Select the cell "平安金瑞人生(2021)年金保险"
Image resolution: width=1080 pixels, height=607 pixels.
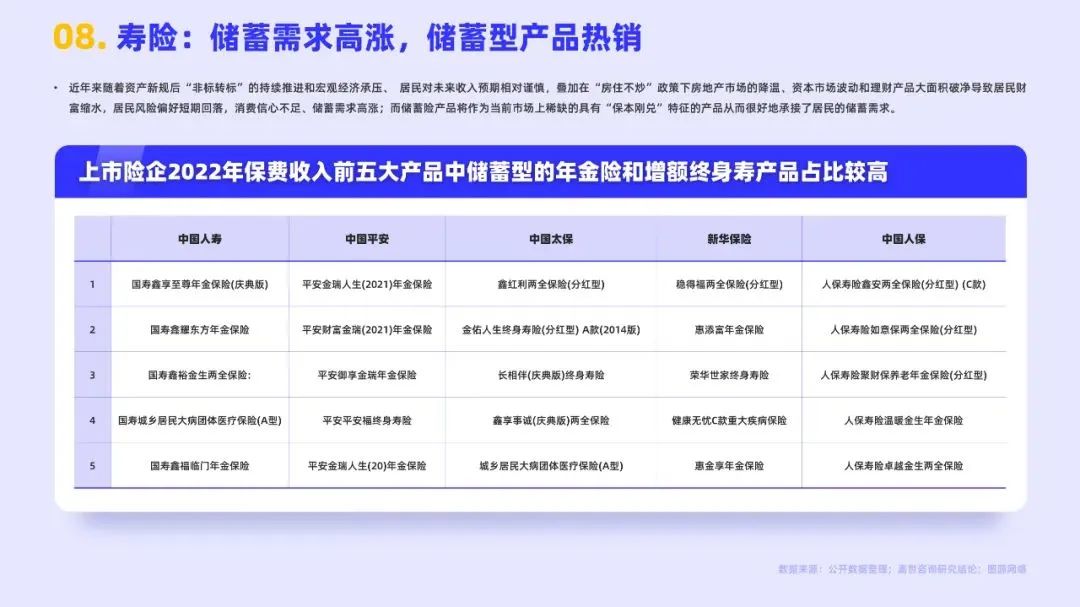[x=367, y=284]
